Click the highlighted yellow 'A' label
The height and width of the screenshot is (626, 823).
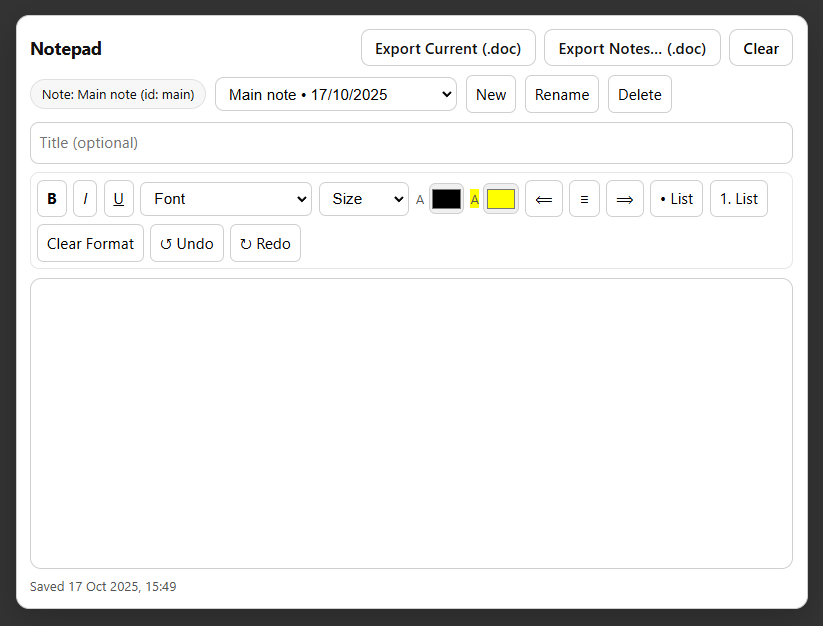click(474, 199)
